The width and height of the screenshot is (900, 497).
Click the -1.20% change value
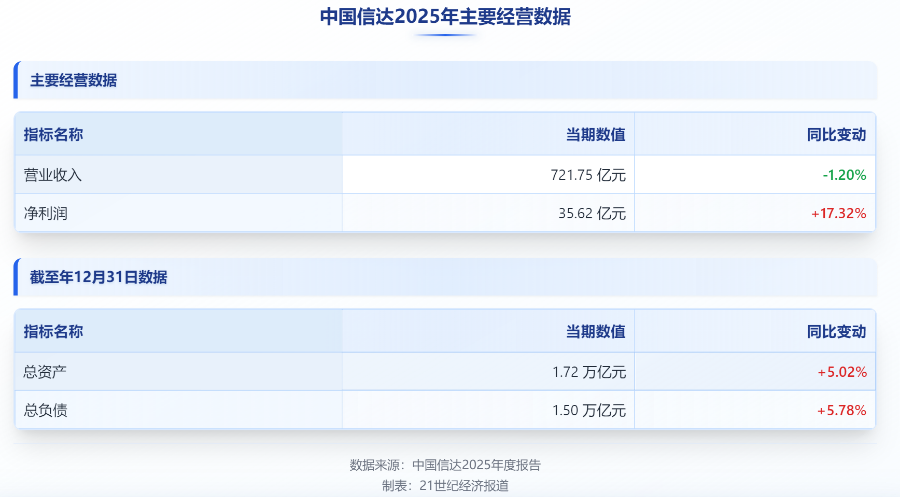click(x=844, y=175)
